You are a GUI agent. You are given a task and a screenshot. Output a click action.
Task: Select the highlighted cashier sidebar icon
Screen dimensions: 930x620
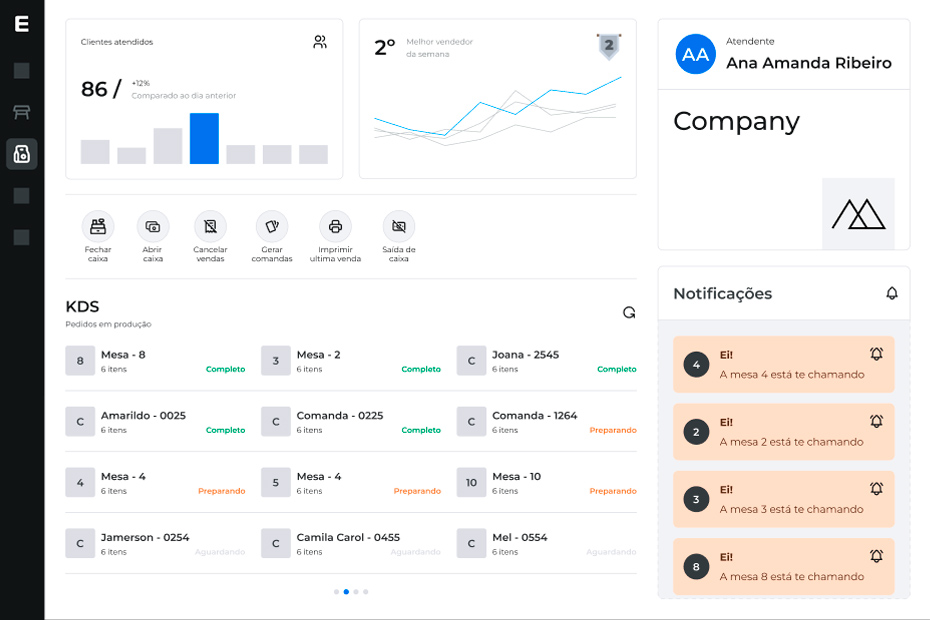pyautogui.click(x=22, y=154)
